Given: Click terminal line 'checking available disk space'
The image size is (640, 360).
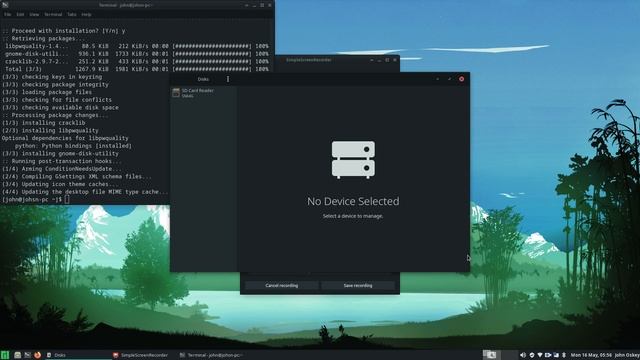Looking at the screenshot, I should click(60, 107).
